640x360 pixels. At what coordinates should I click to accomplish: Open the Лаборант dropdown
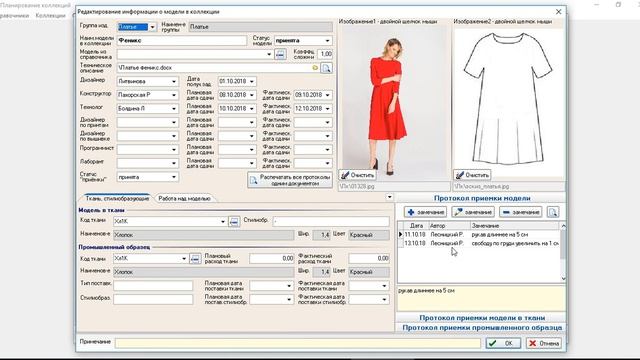[x=174, y=163]
